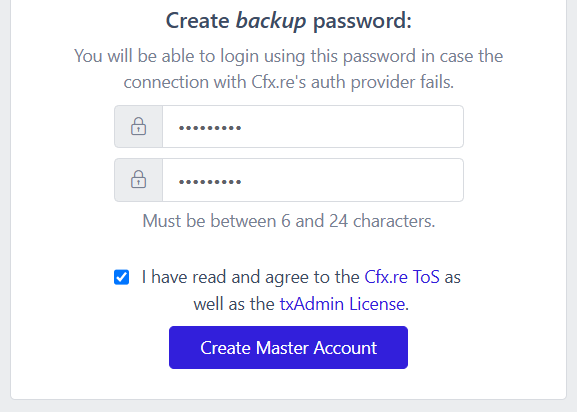Focus the first backup password input

(x=313, y=127)
